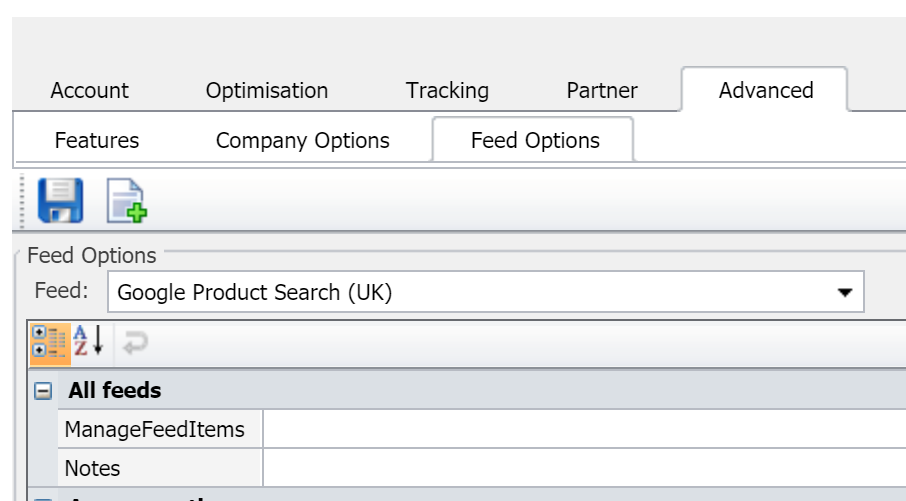This screenshot has width=906, height=501.
Task: Select the Categorized view icon in property grid
Action: (50, 343)
